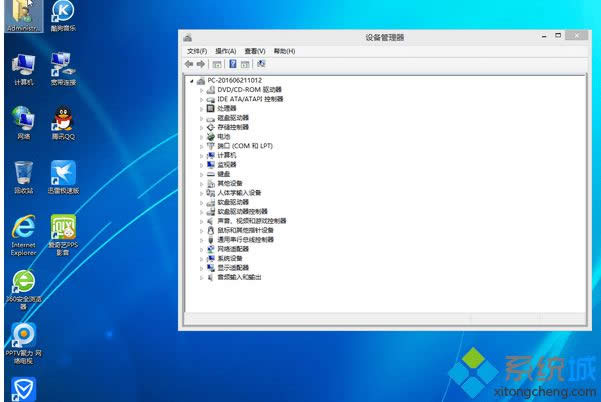Scan for hardware changes via toolbar icon
601x402 pixels.
[x=261, y=64]
